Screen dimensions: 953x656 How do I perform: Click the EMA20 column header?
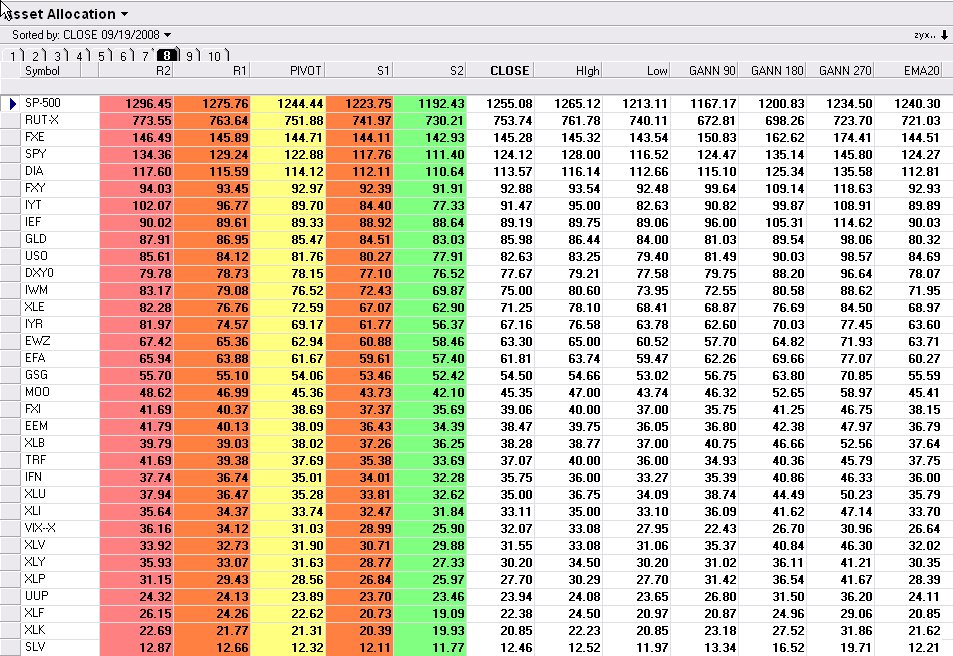tap(908, 71)
